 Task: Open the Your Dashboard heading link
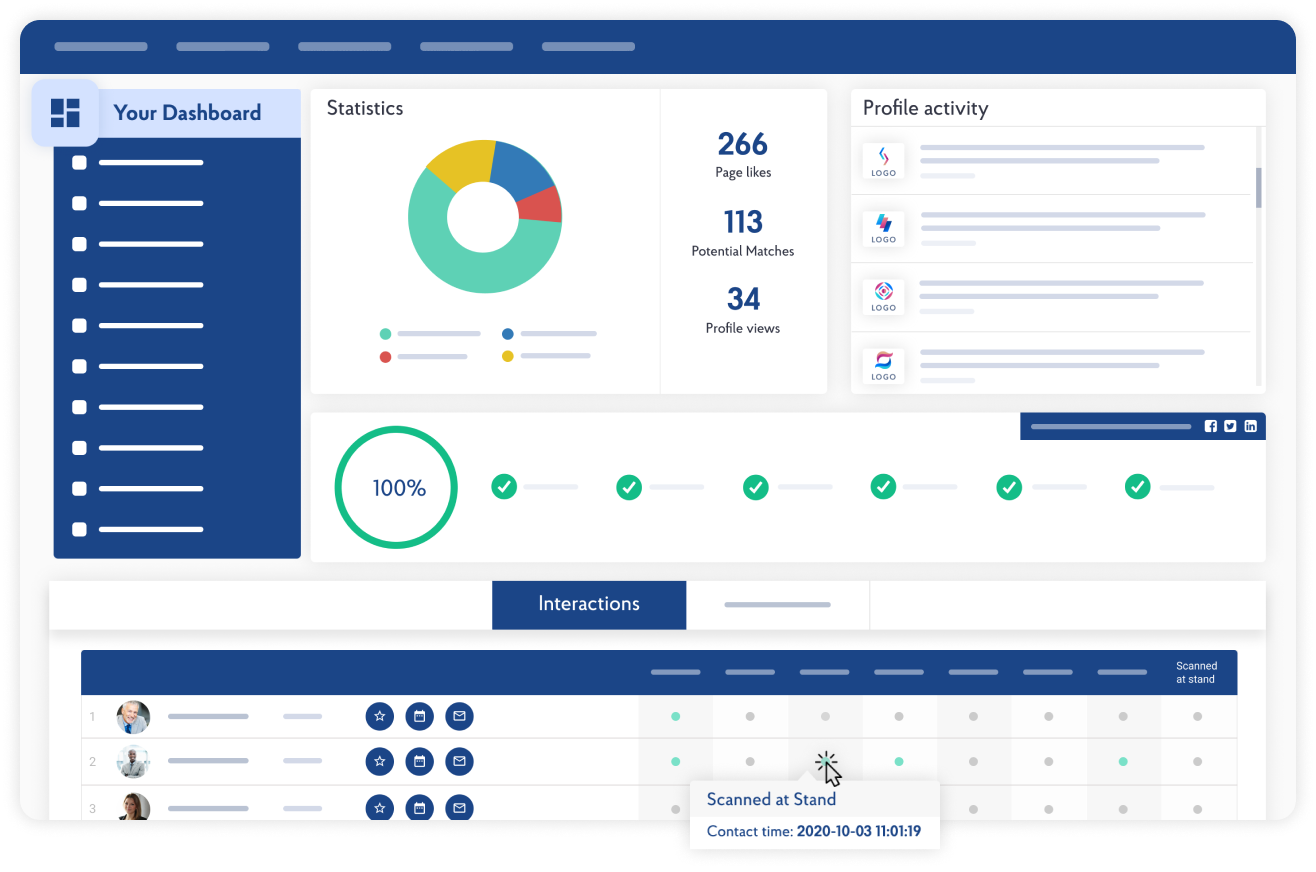(x=187, y=113)
